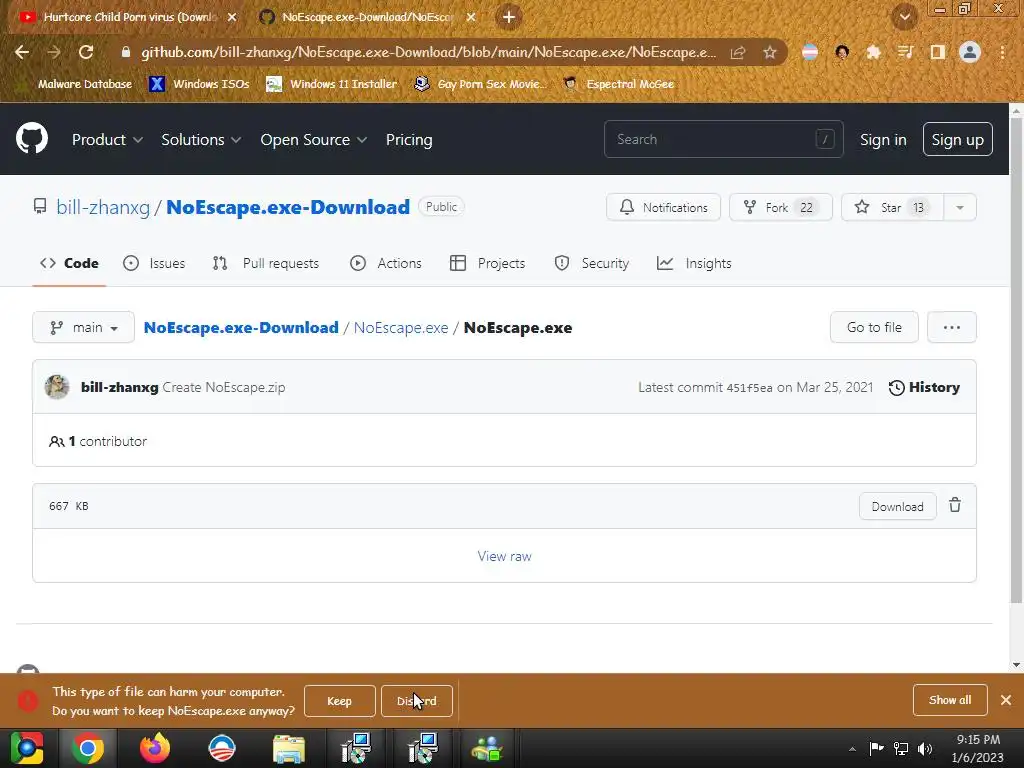
Task: Open the Start button on taskbar
Action: (27, 748)
